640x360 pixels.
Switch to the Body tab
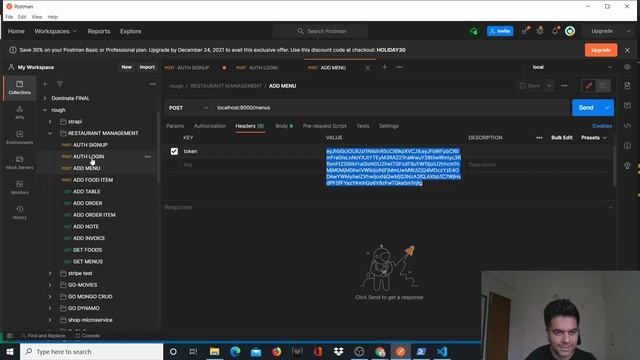pos(284,126)
